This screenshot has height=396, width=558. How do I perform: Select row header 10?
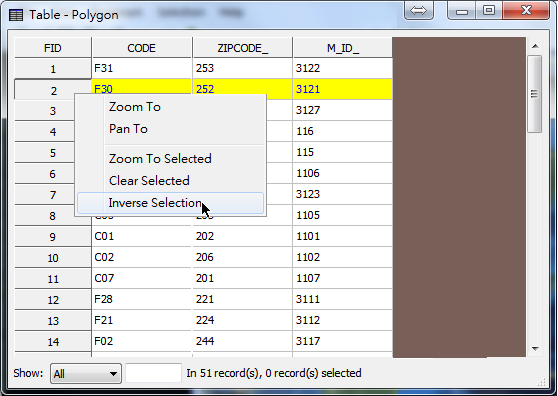point(53,258)
